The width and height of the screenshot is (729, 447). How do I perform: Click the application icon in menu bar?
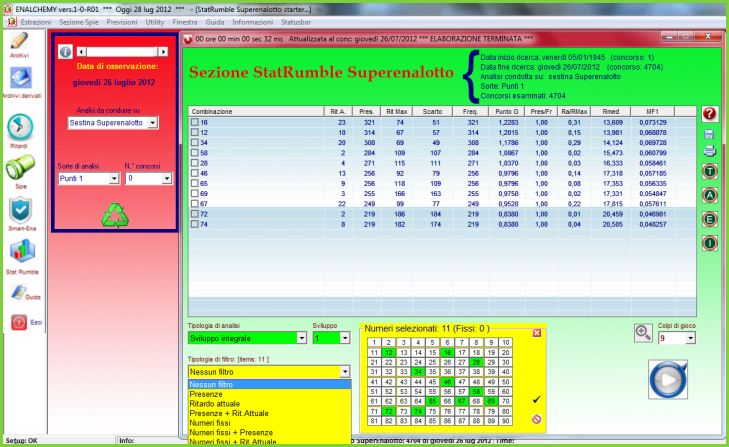point(12,22)
